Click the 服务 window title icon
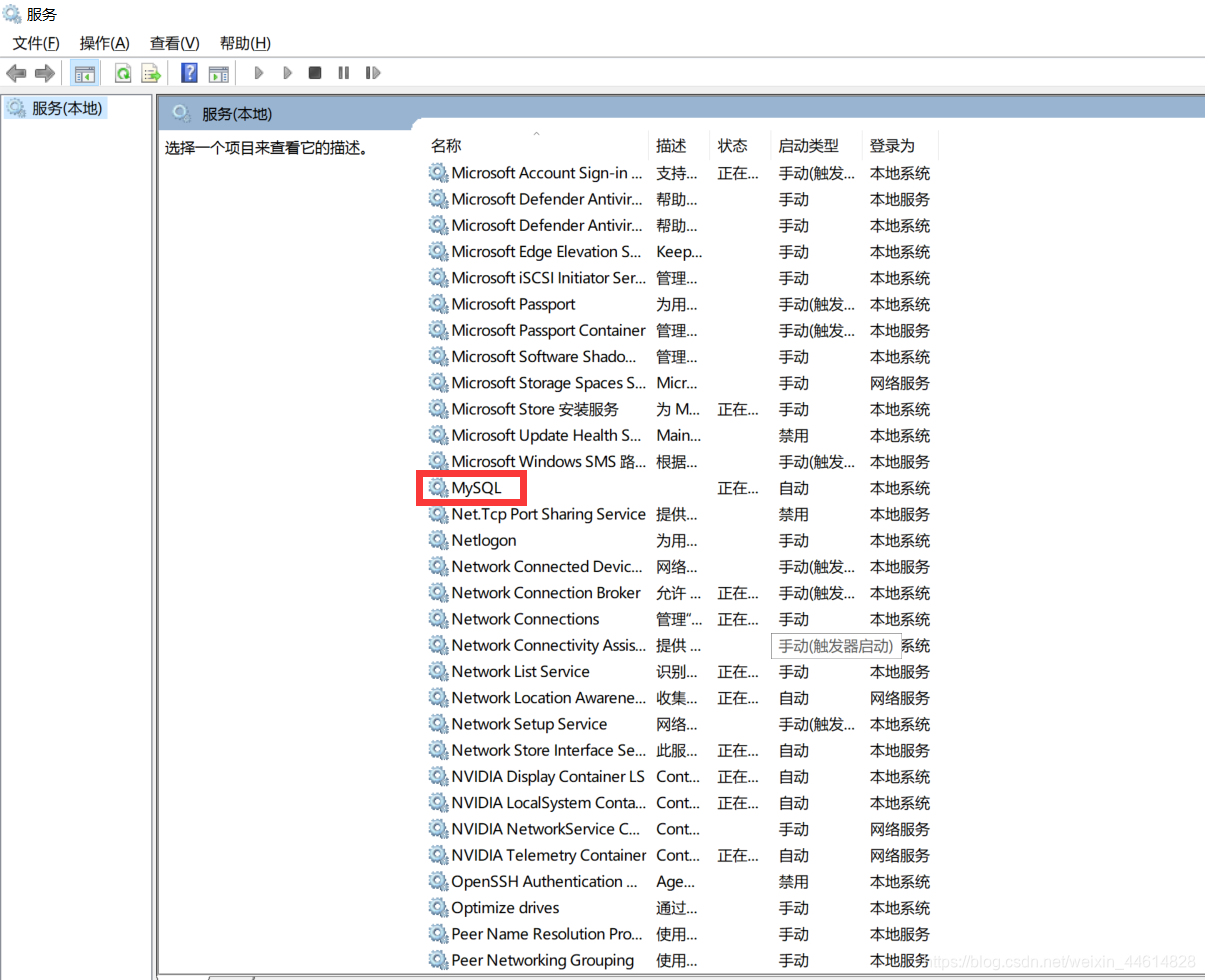The width and height of the screenshot is (1205, 980). [12, 14]
